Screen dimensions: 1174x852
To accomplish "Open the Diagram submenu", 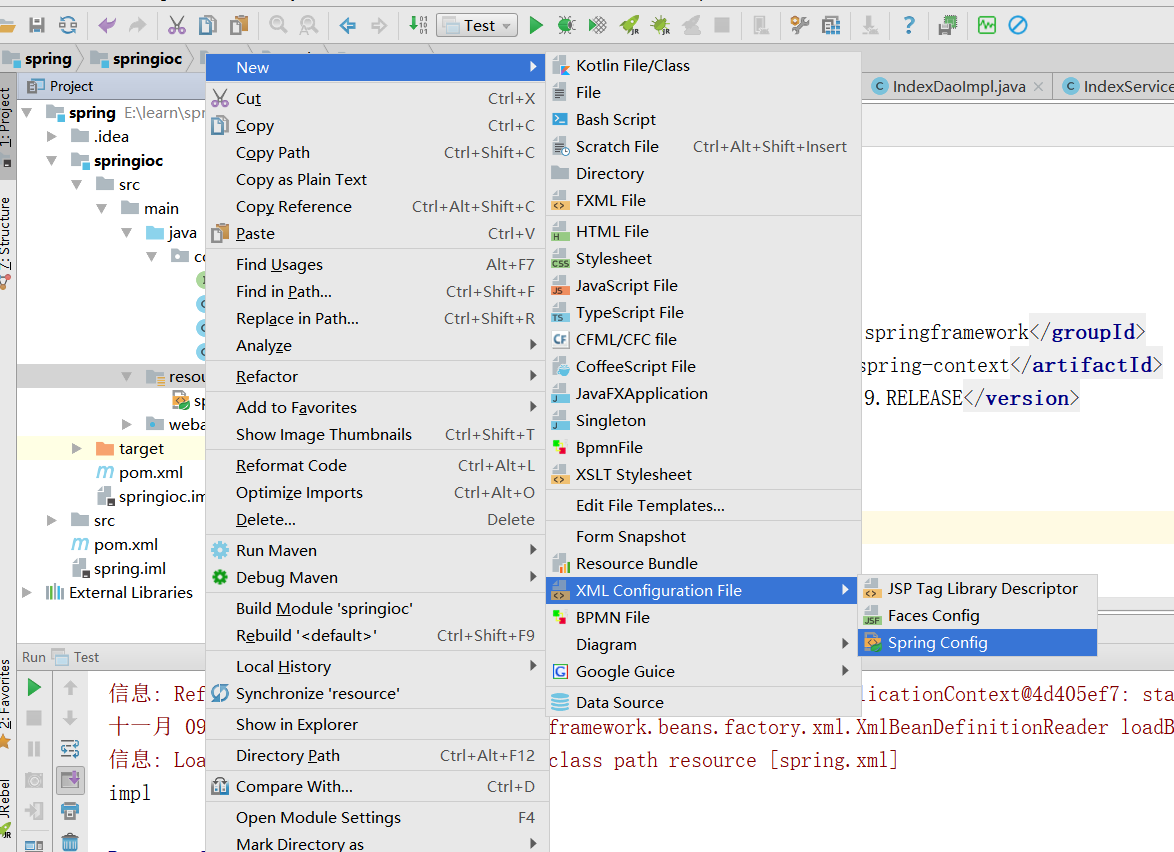I will click(703, 645).
